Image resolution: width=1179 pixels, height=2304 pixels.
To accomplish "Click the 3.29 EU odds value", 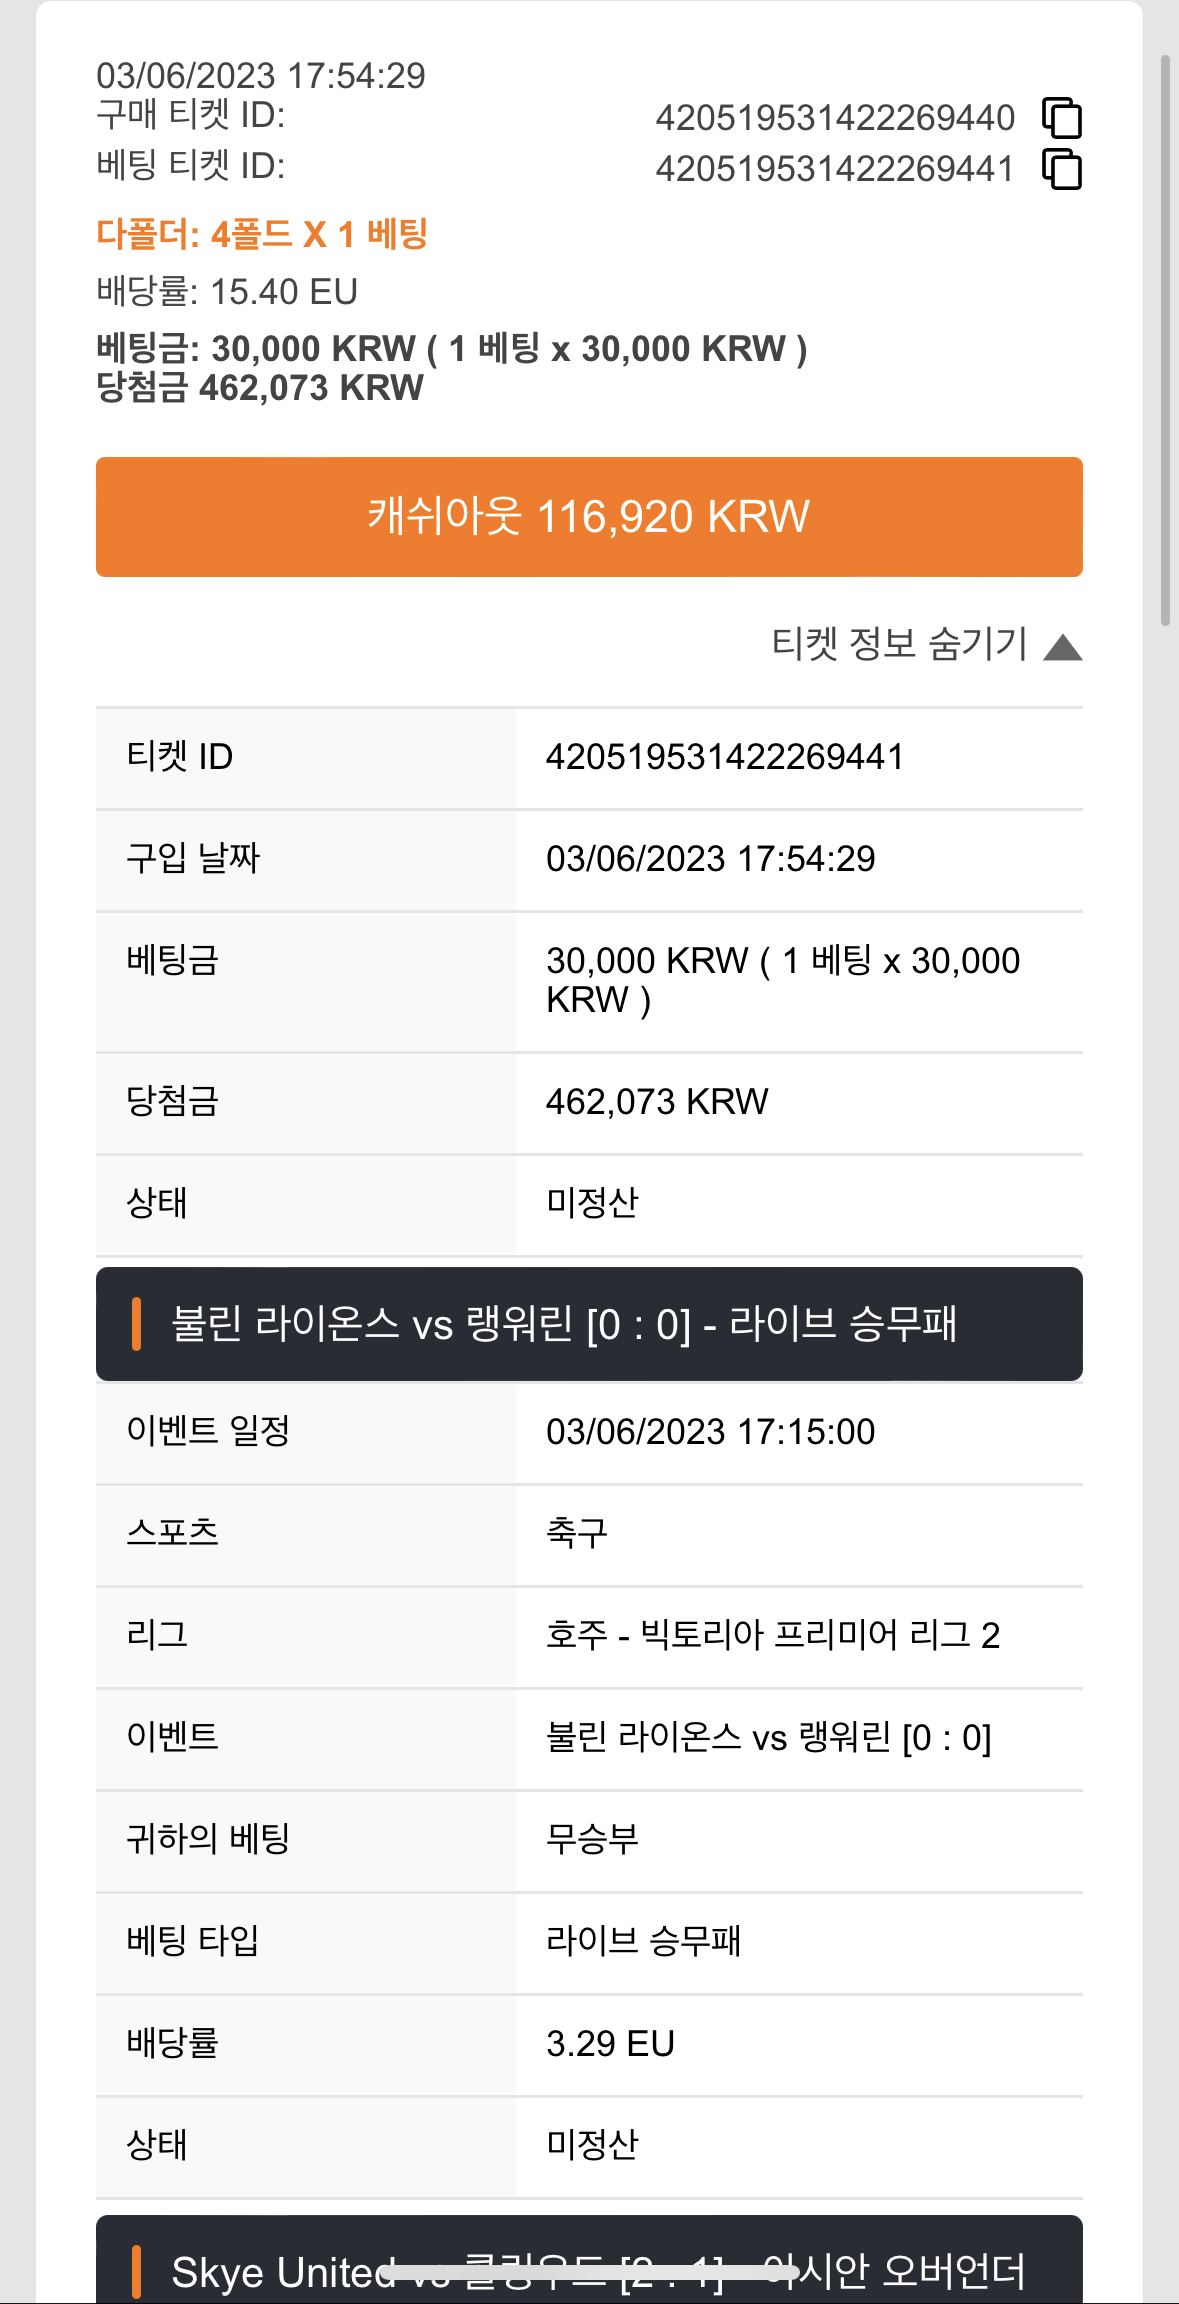I will click(x=610, y=2043).
